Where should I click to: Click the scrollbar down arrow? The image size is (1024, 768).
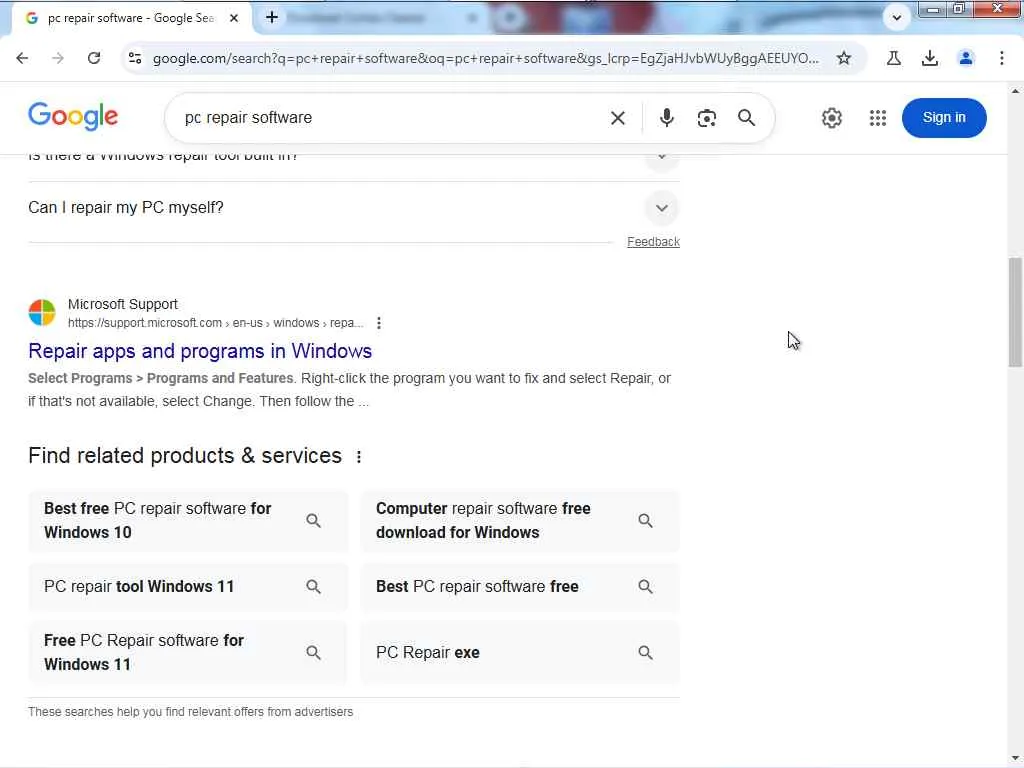click(1015, 758)
